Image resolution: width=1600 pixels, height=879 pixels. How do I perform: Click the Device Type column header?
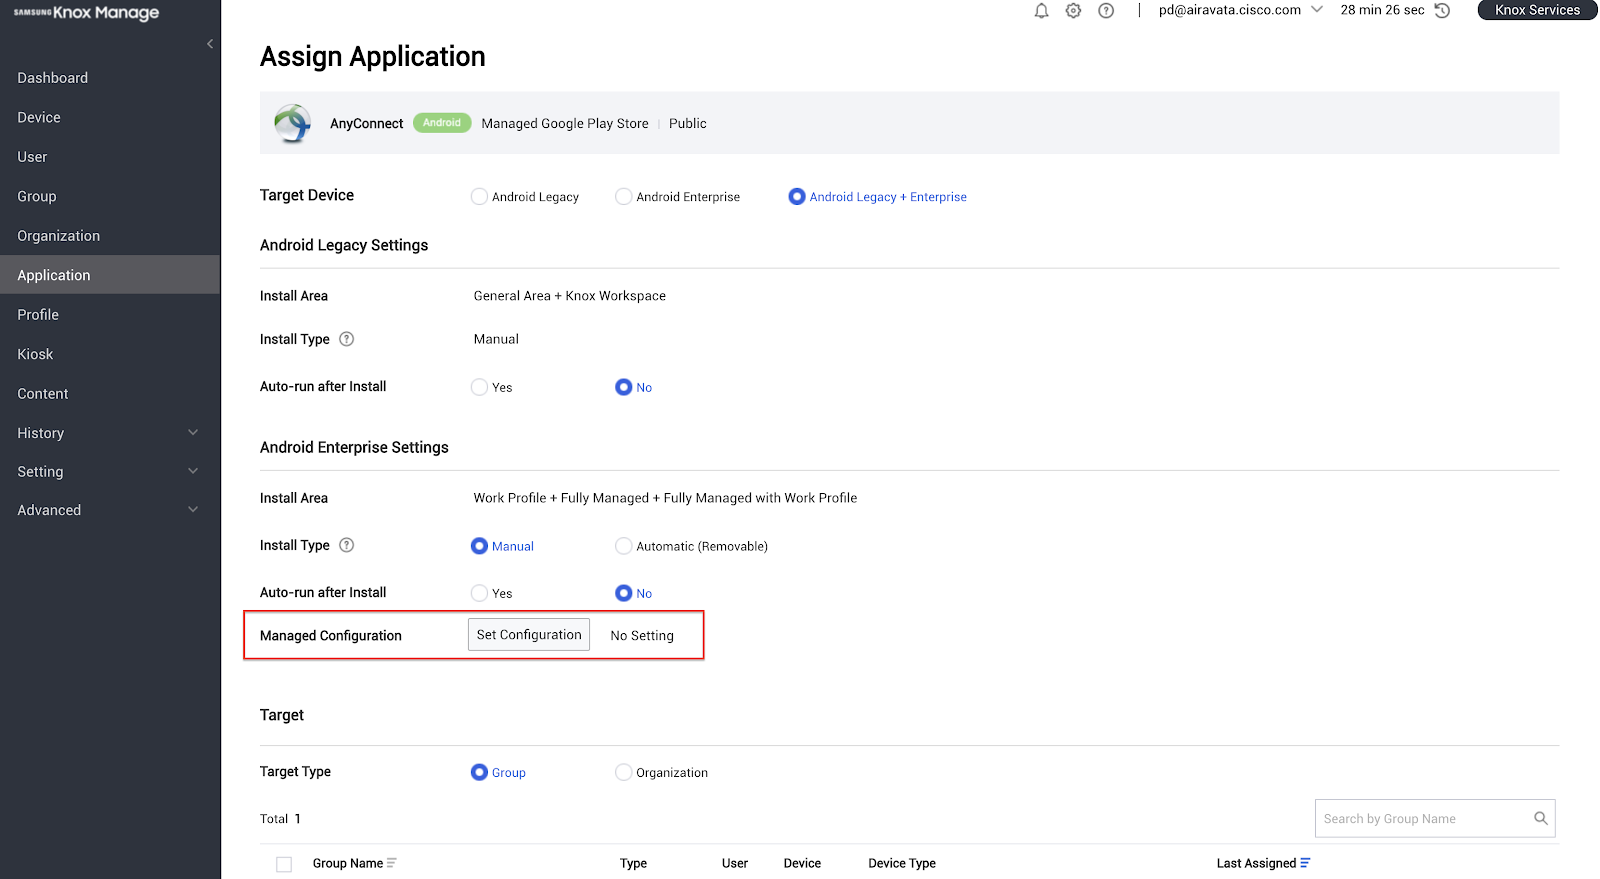[902, 863]
